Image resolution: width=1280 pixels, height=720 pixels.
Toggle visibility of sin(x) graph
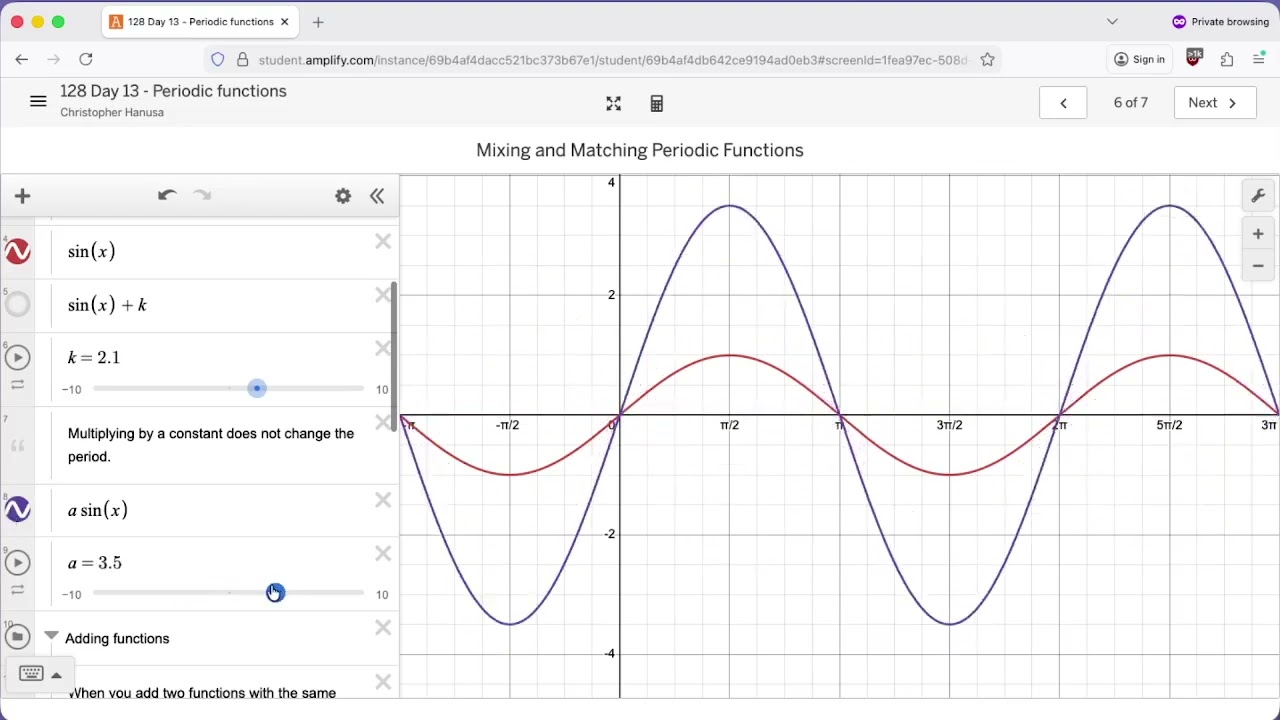pyautogui.click(x=17, y=252)
